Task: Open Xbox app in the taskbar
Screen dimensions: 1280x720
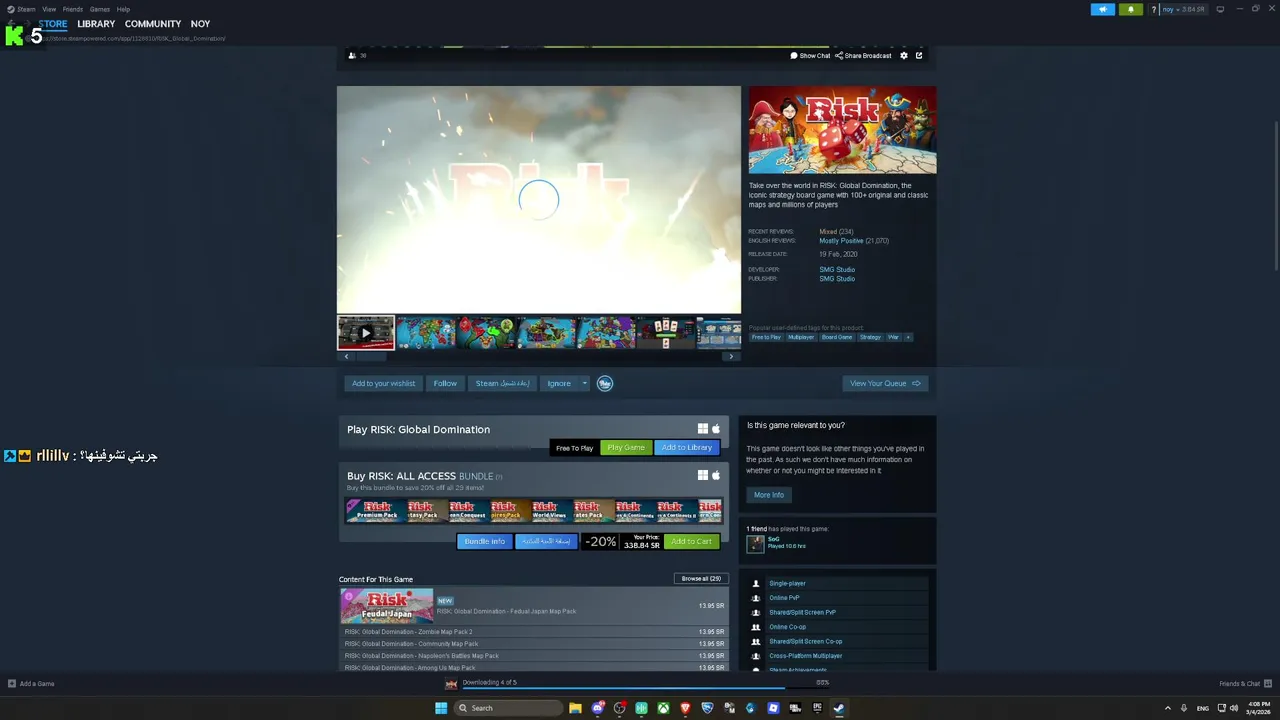Action: click(x=663, y=708)
